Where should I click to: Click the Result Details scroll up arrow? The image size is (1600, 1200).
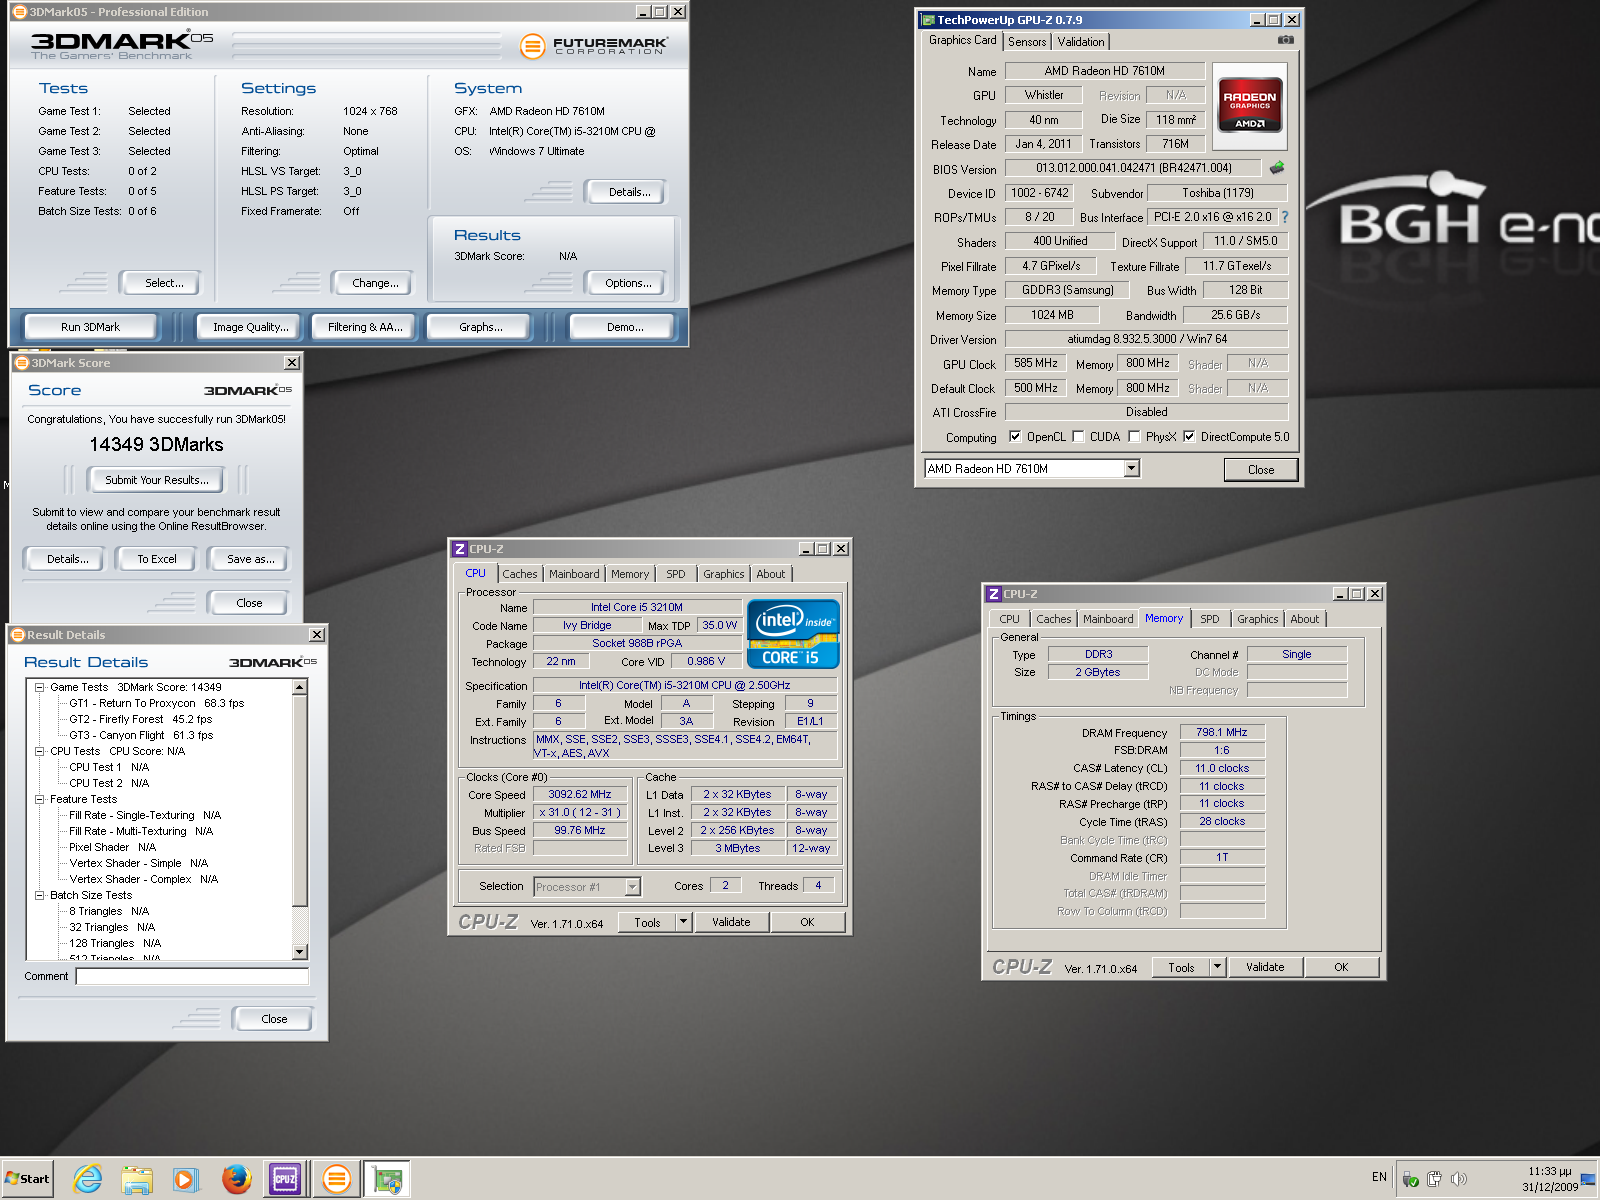pos(300,687)
